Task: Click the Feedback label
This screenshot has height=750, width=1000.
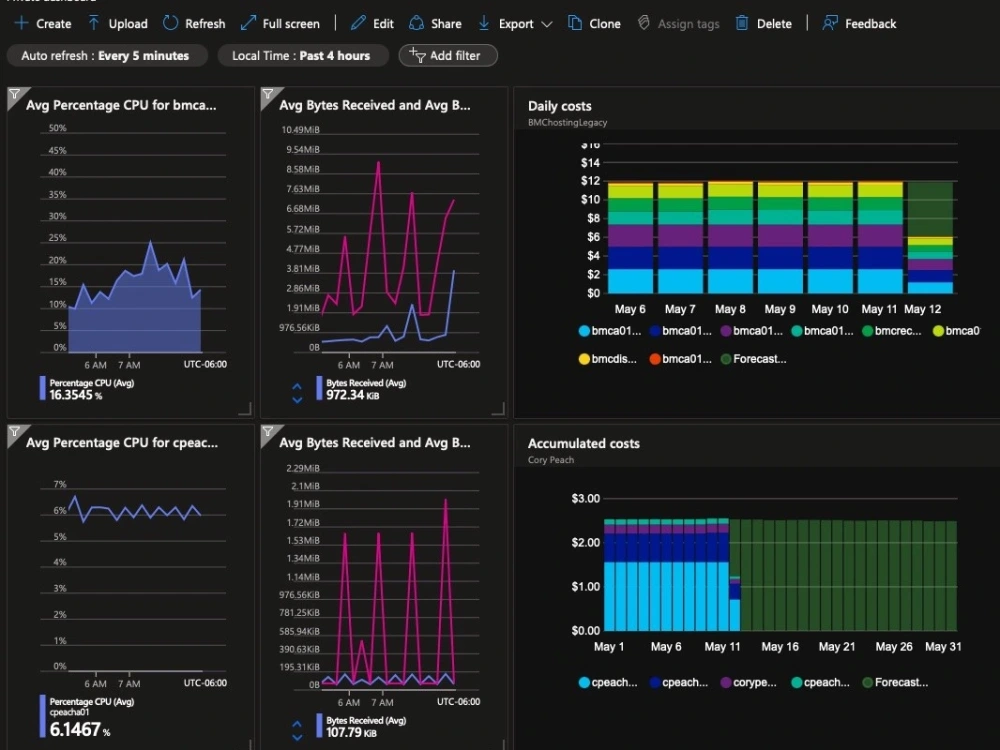Action: [871, 24]
